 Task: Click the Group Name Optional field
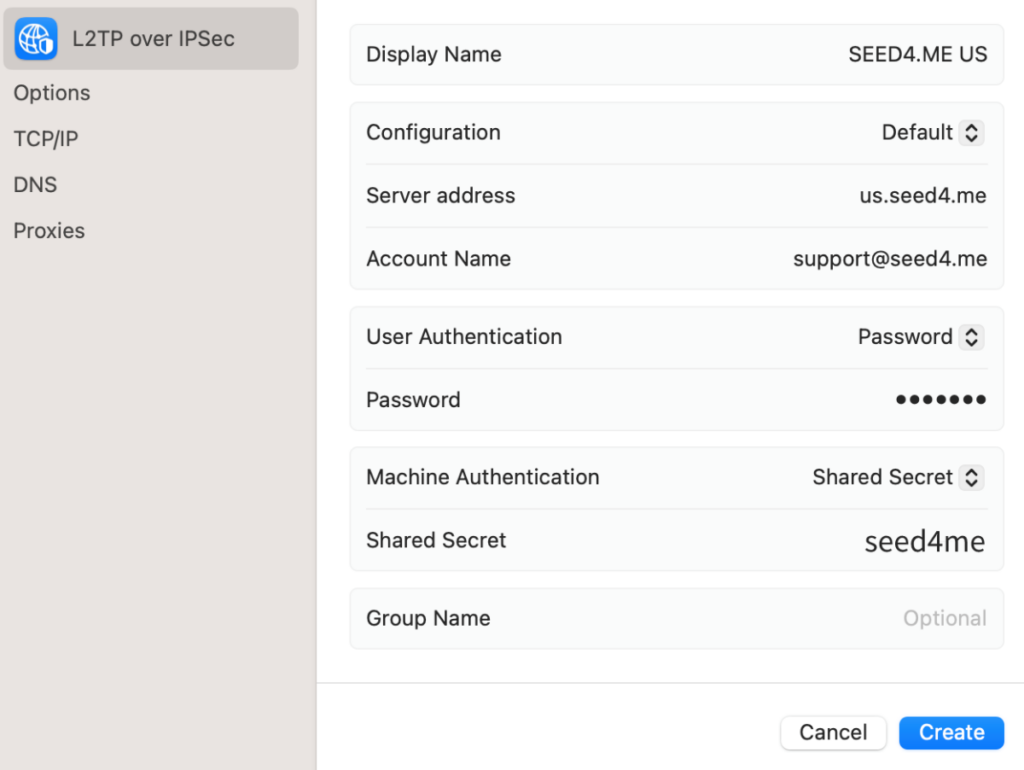tap(944, 618)
